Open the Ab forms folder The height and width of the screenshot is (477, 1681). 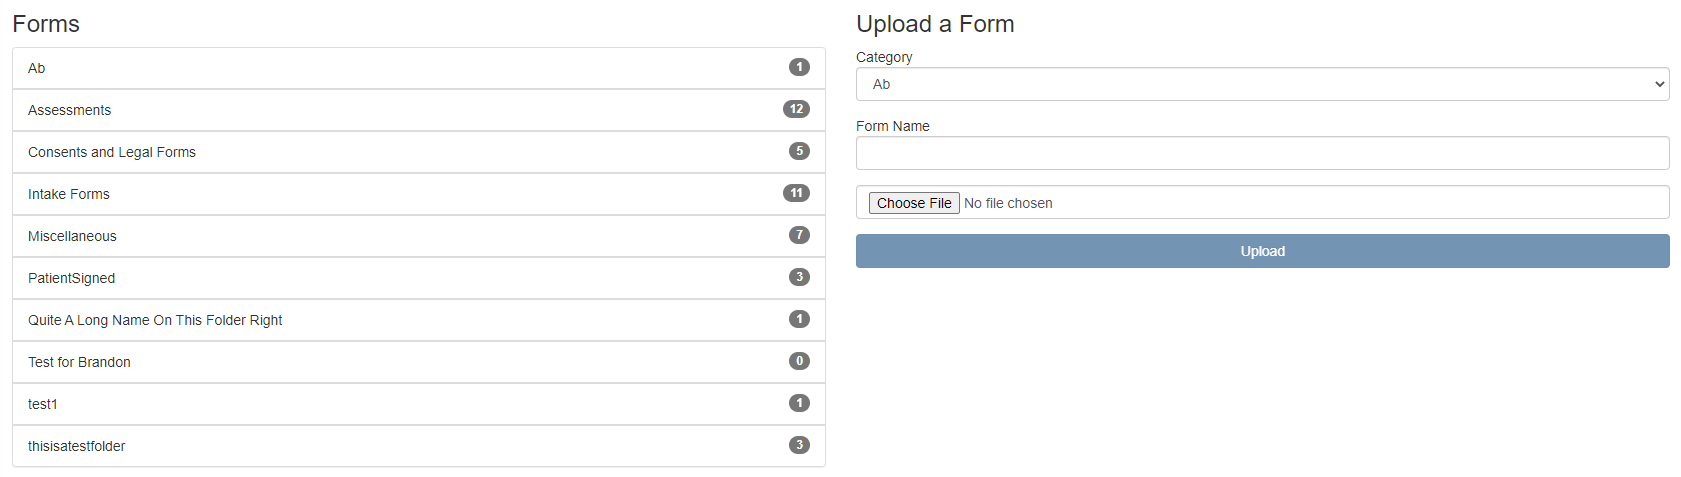point(37,68)
